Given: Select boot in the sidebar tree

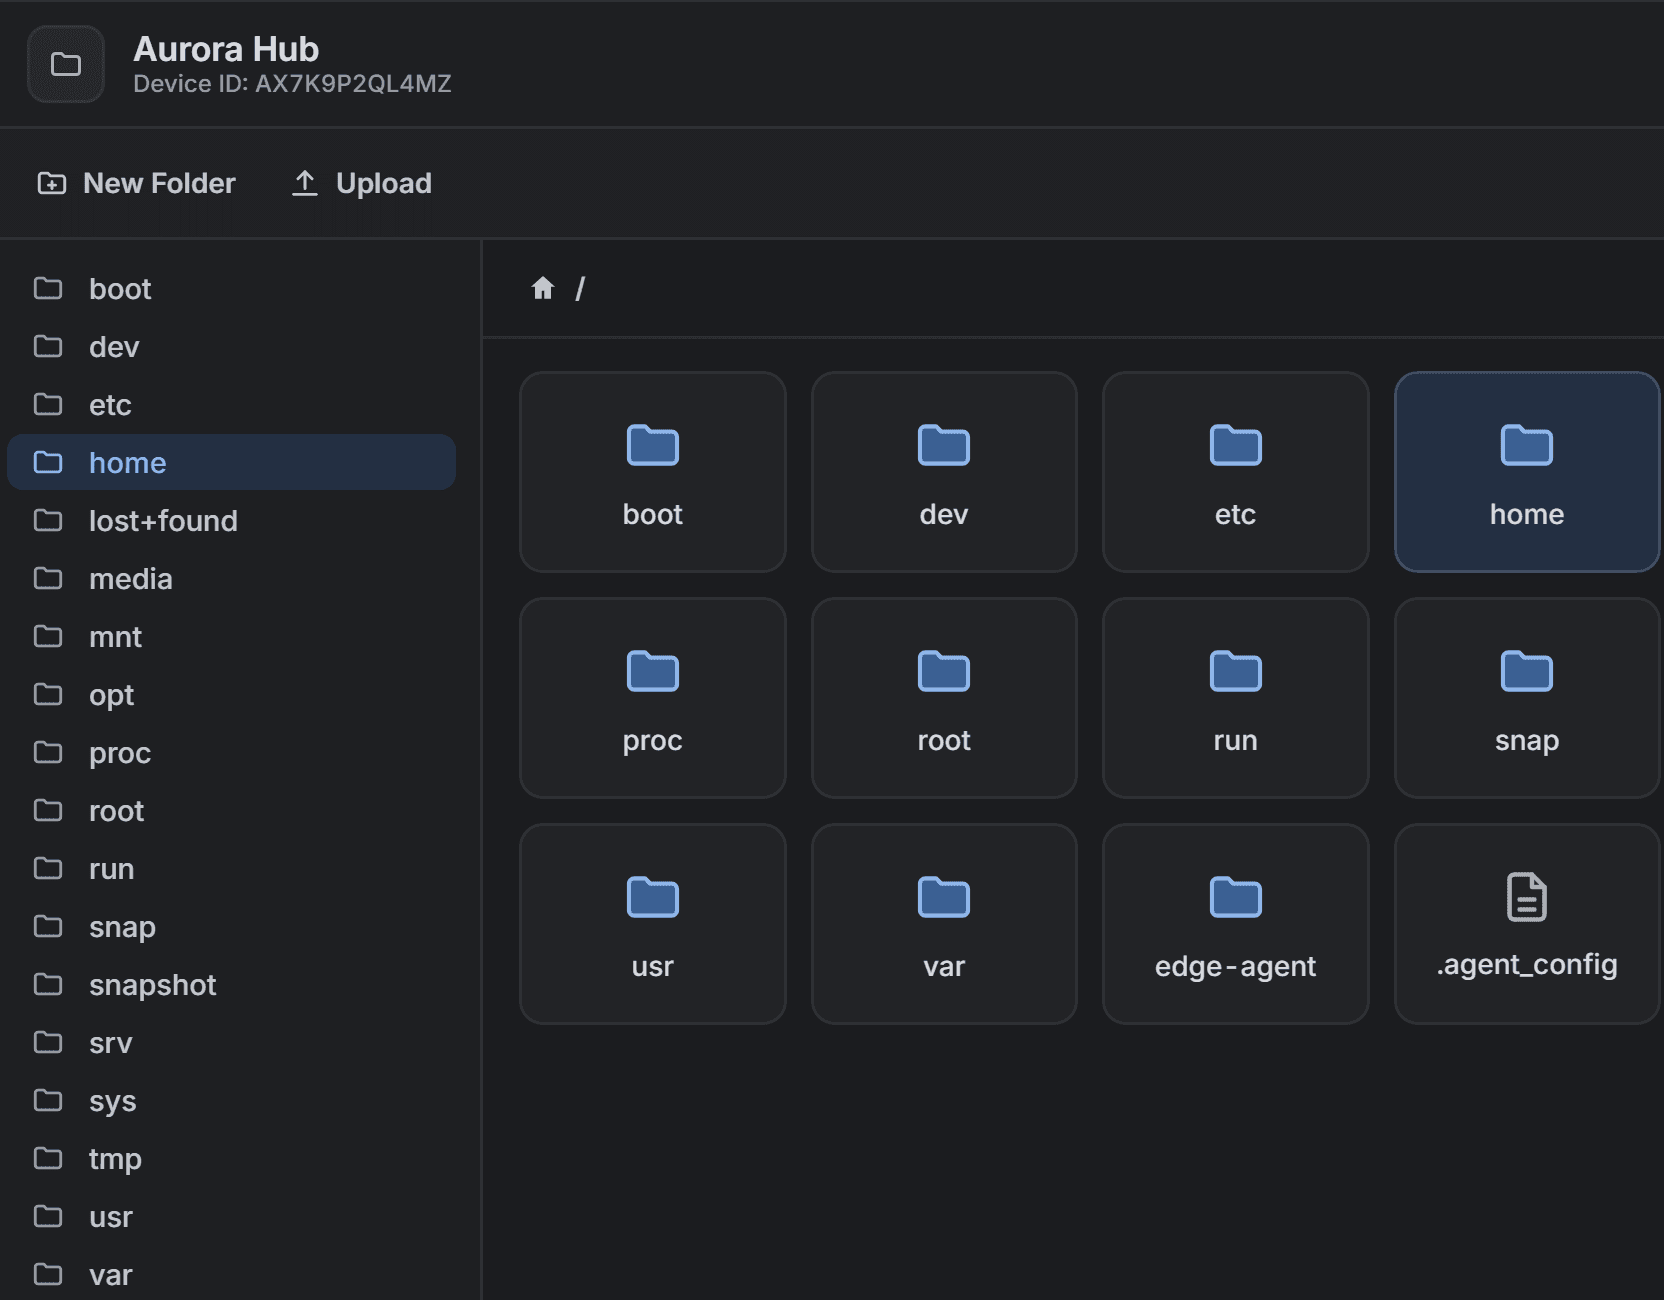Looking at the screenshot, I should click(x=232, y=289).
